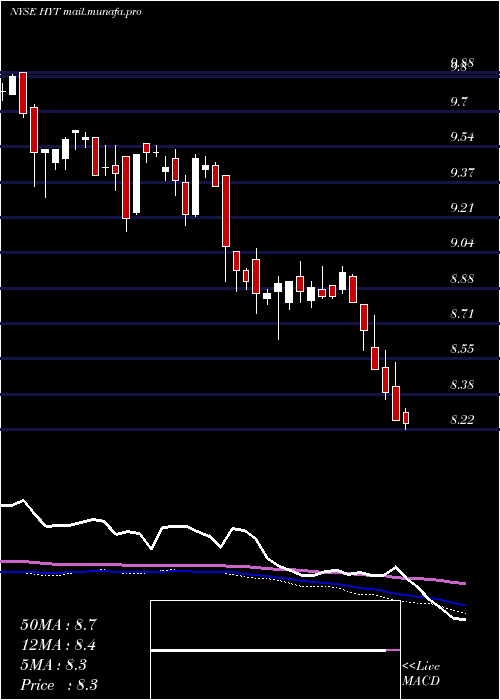Click the 9.7 price axis label
The width and height of the screenshot is (500, 700).
coord(458,102)
